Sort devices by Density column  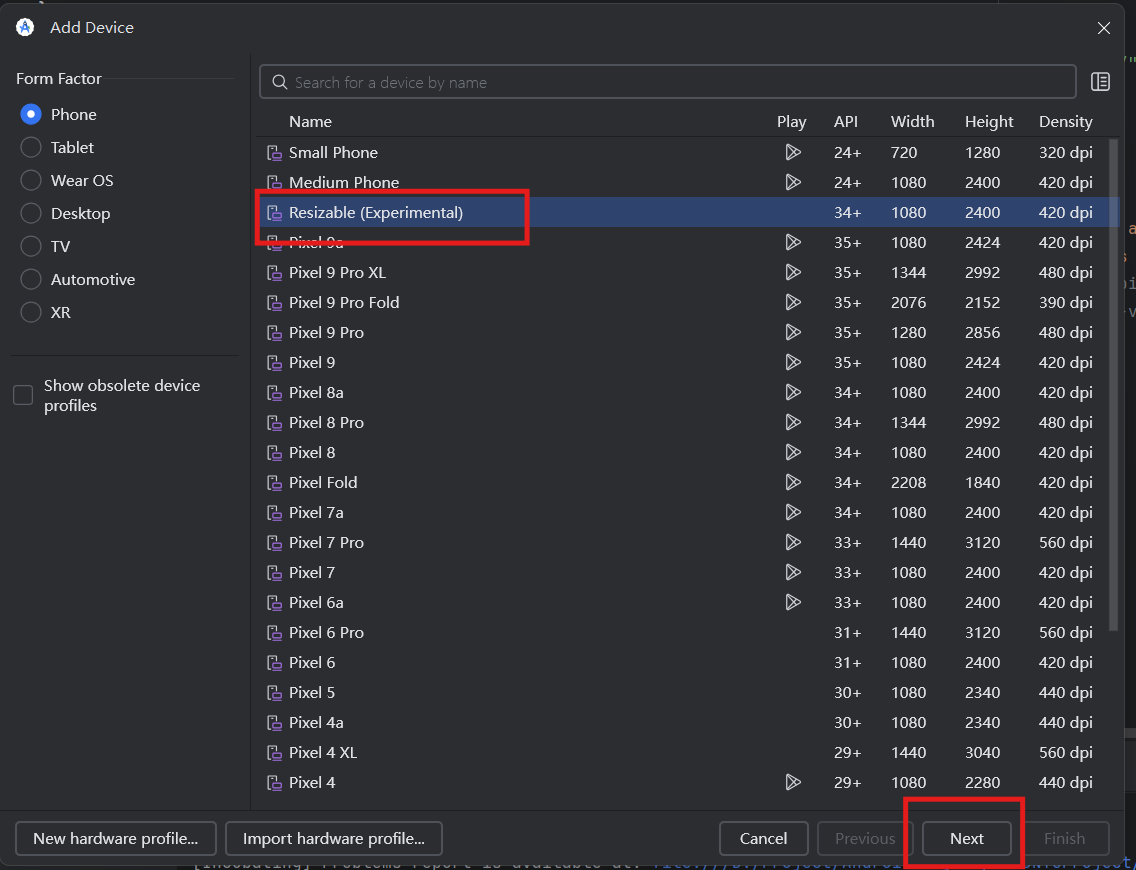point(1065,122)
